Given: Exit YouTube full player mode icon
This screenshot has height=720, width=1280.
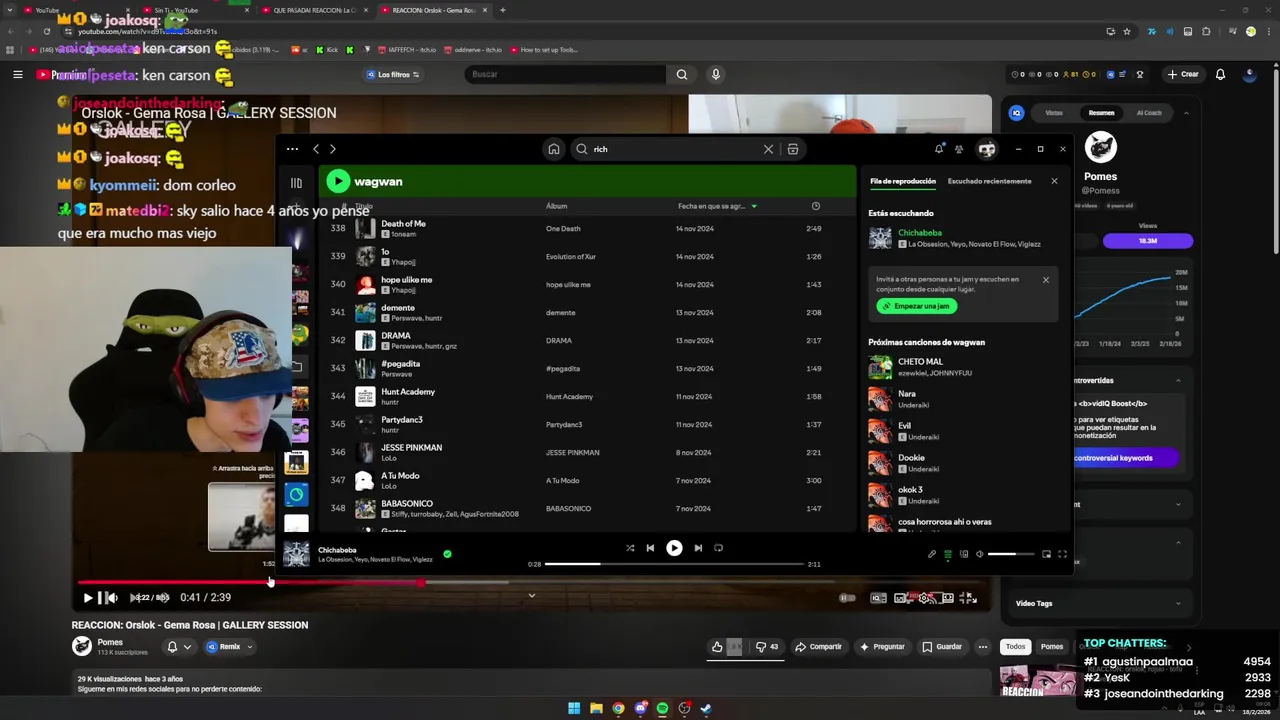Looking at the screenshot, I should (968, 598).
